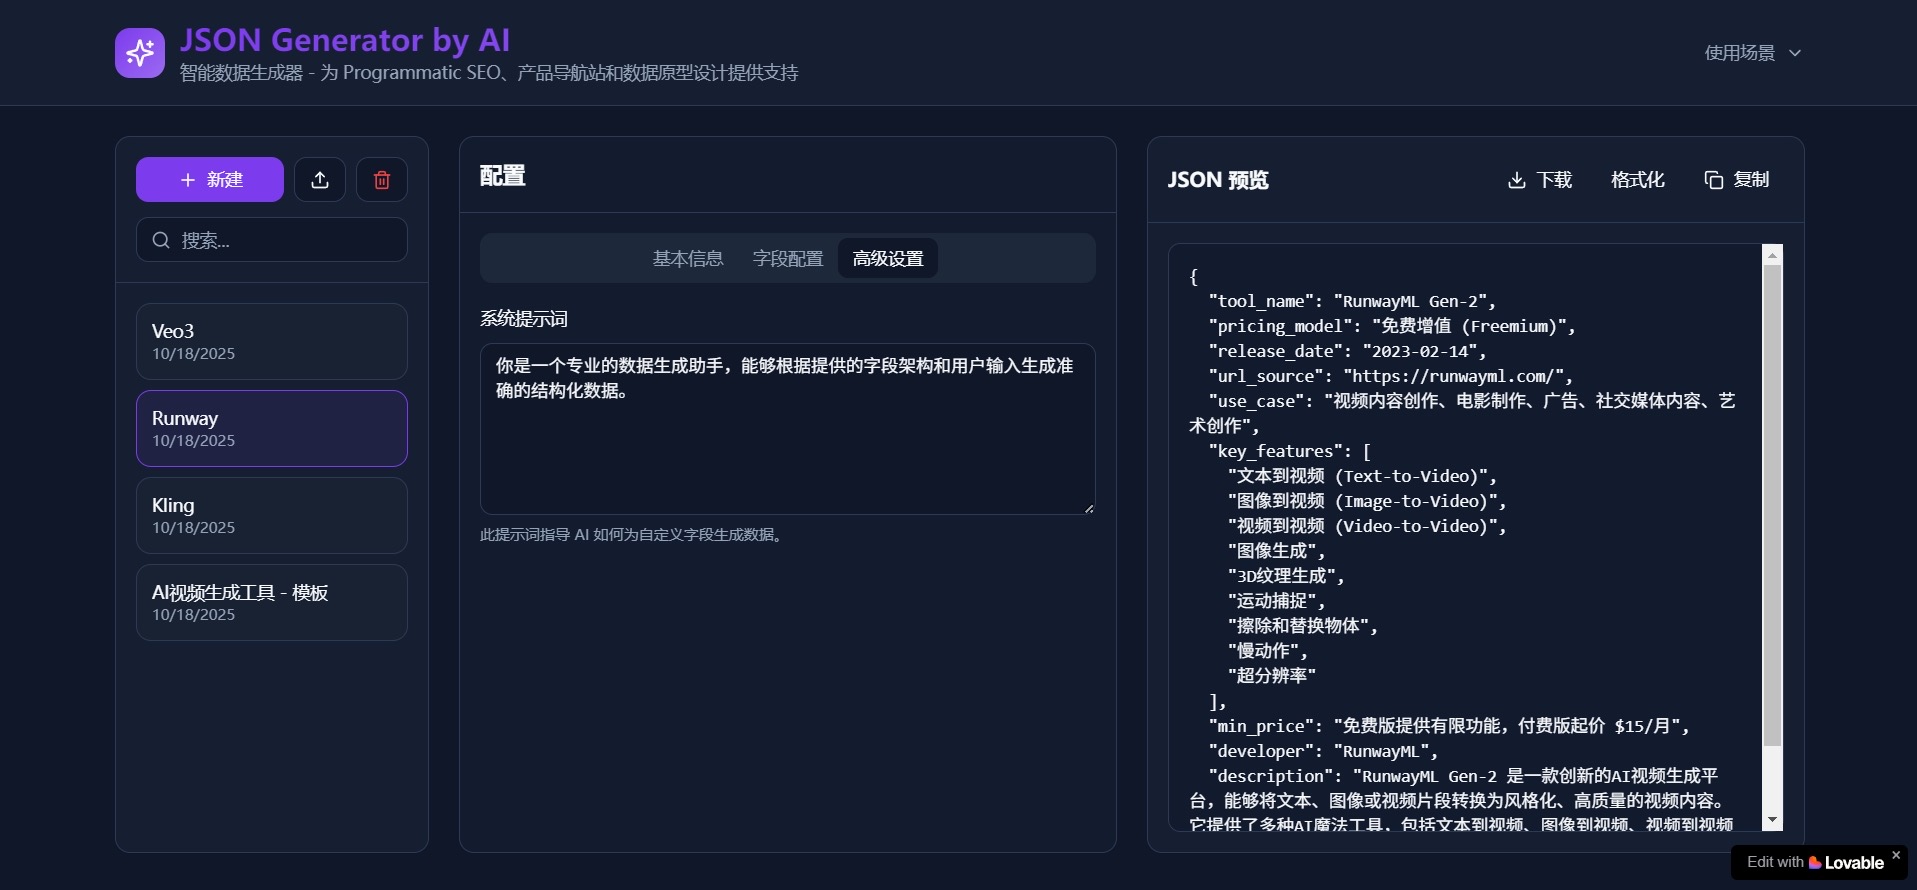Click the sparkle app logo icon
The height and width of the screenshot is (890, 1917).
[140, 53]
